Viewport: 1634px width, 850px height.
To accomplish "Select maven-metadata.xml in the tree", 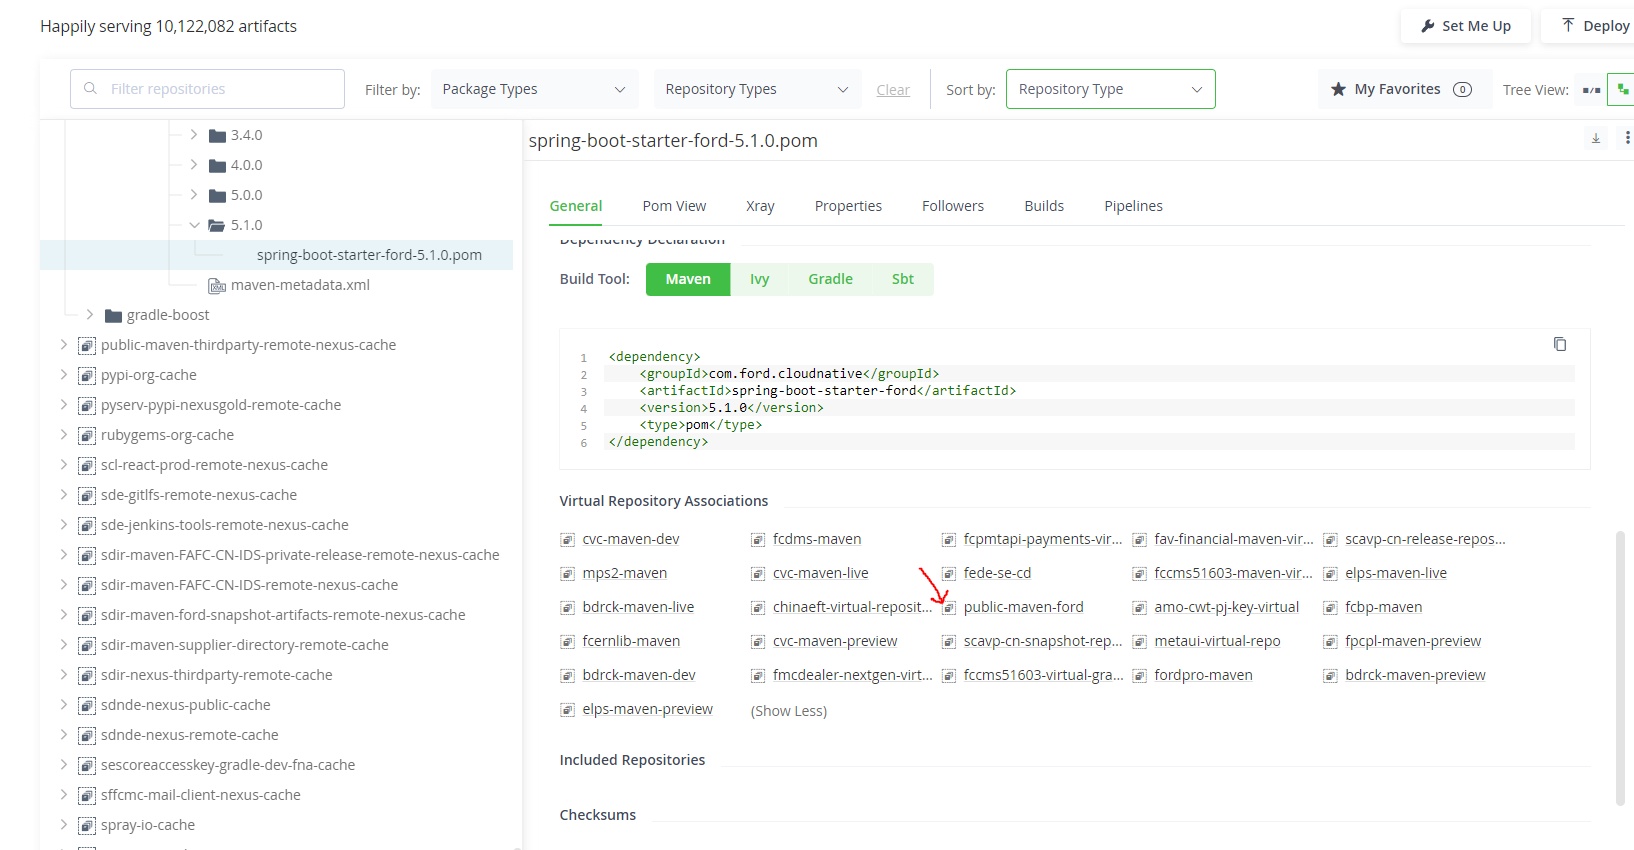I will 300,285.
